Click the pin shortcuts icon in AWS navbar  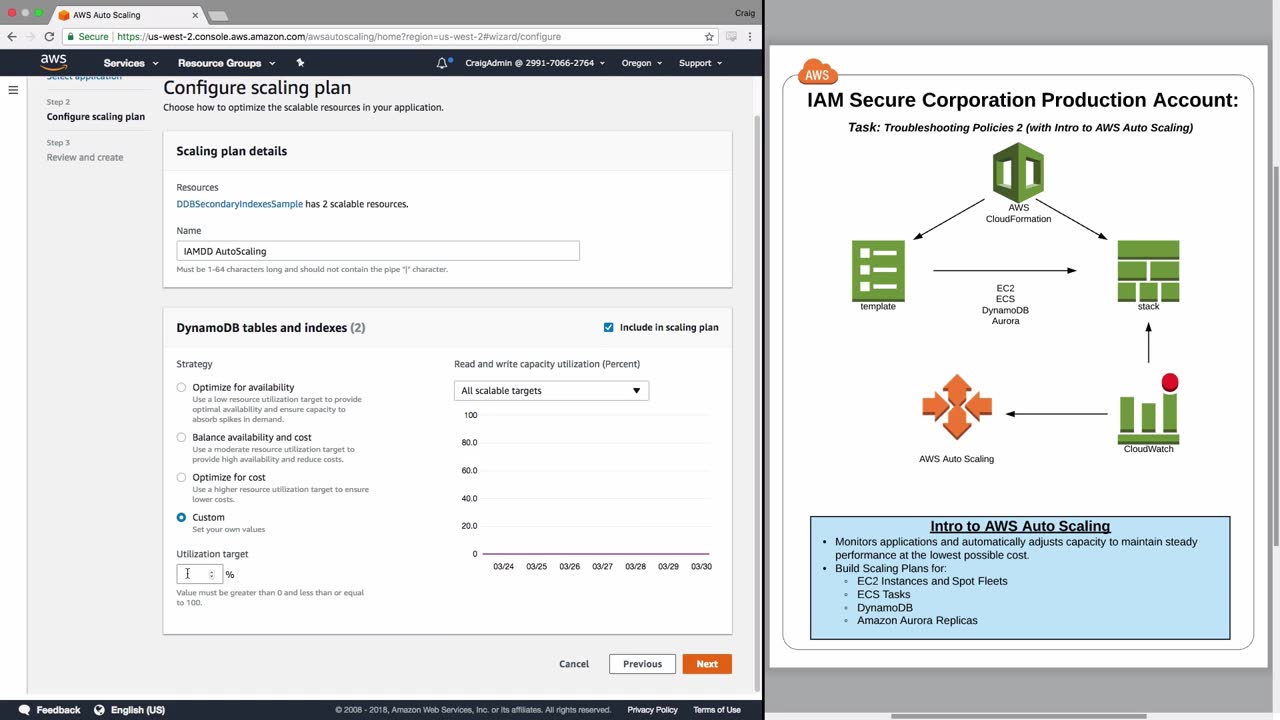(300, 63)
